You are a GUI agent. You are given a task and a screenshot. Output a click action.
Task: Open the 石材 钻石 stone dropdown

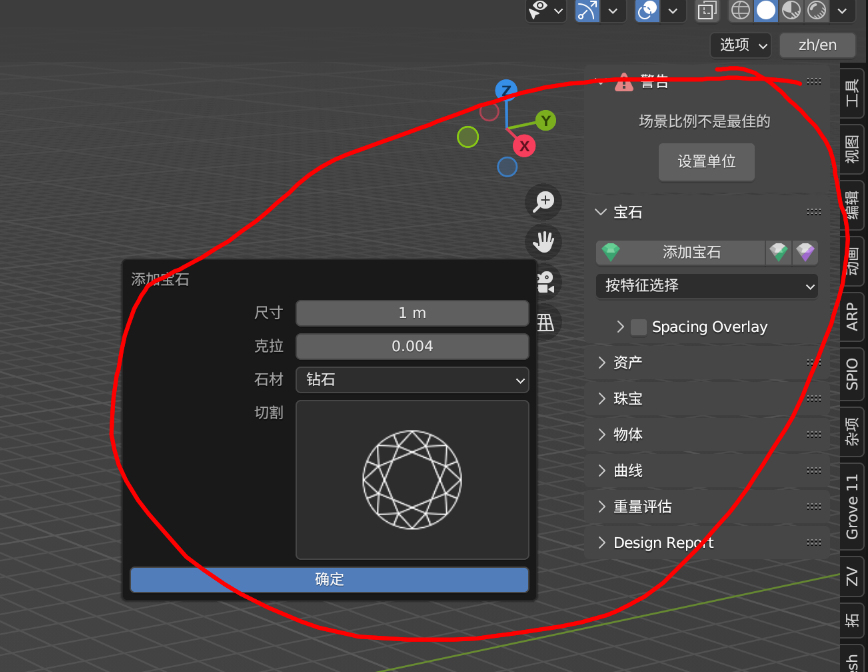pos(412,380)
